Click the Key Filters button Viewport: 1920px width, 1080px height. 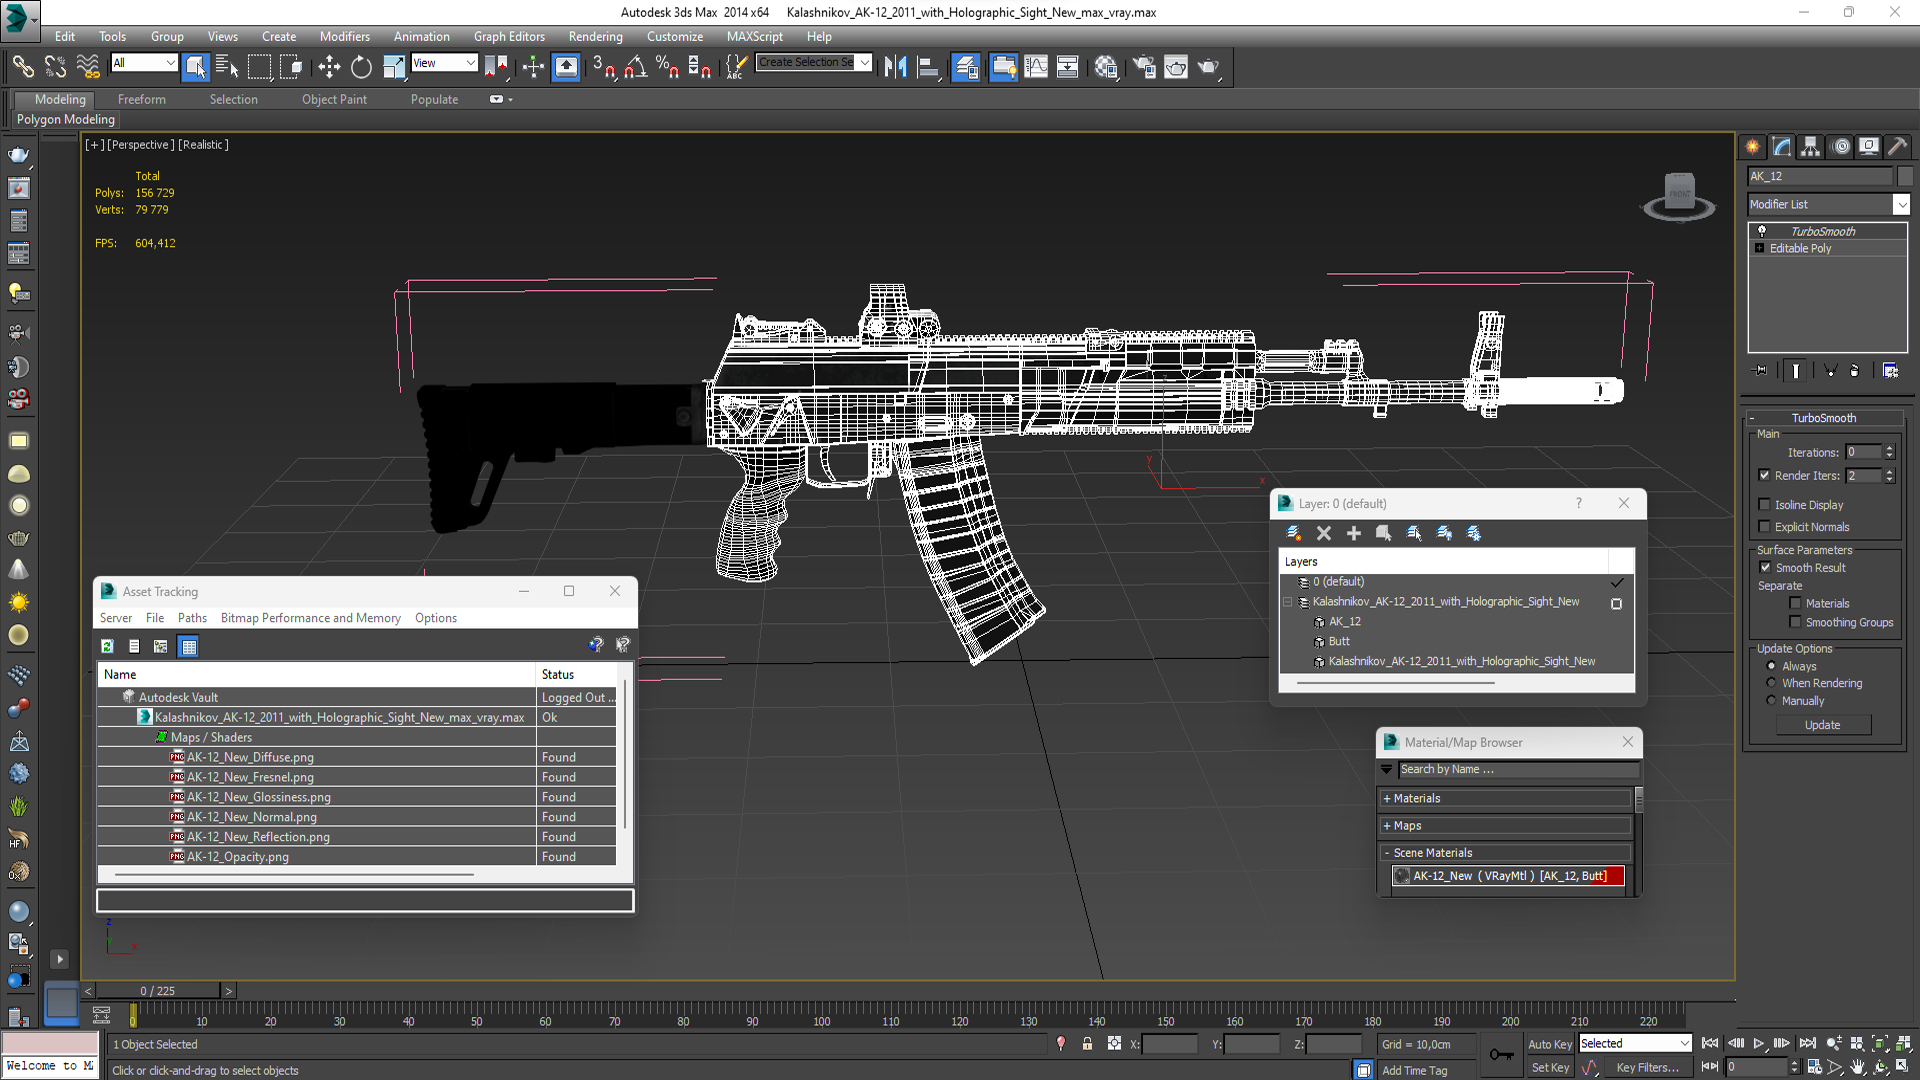click(1647, 1068)
